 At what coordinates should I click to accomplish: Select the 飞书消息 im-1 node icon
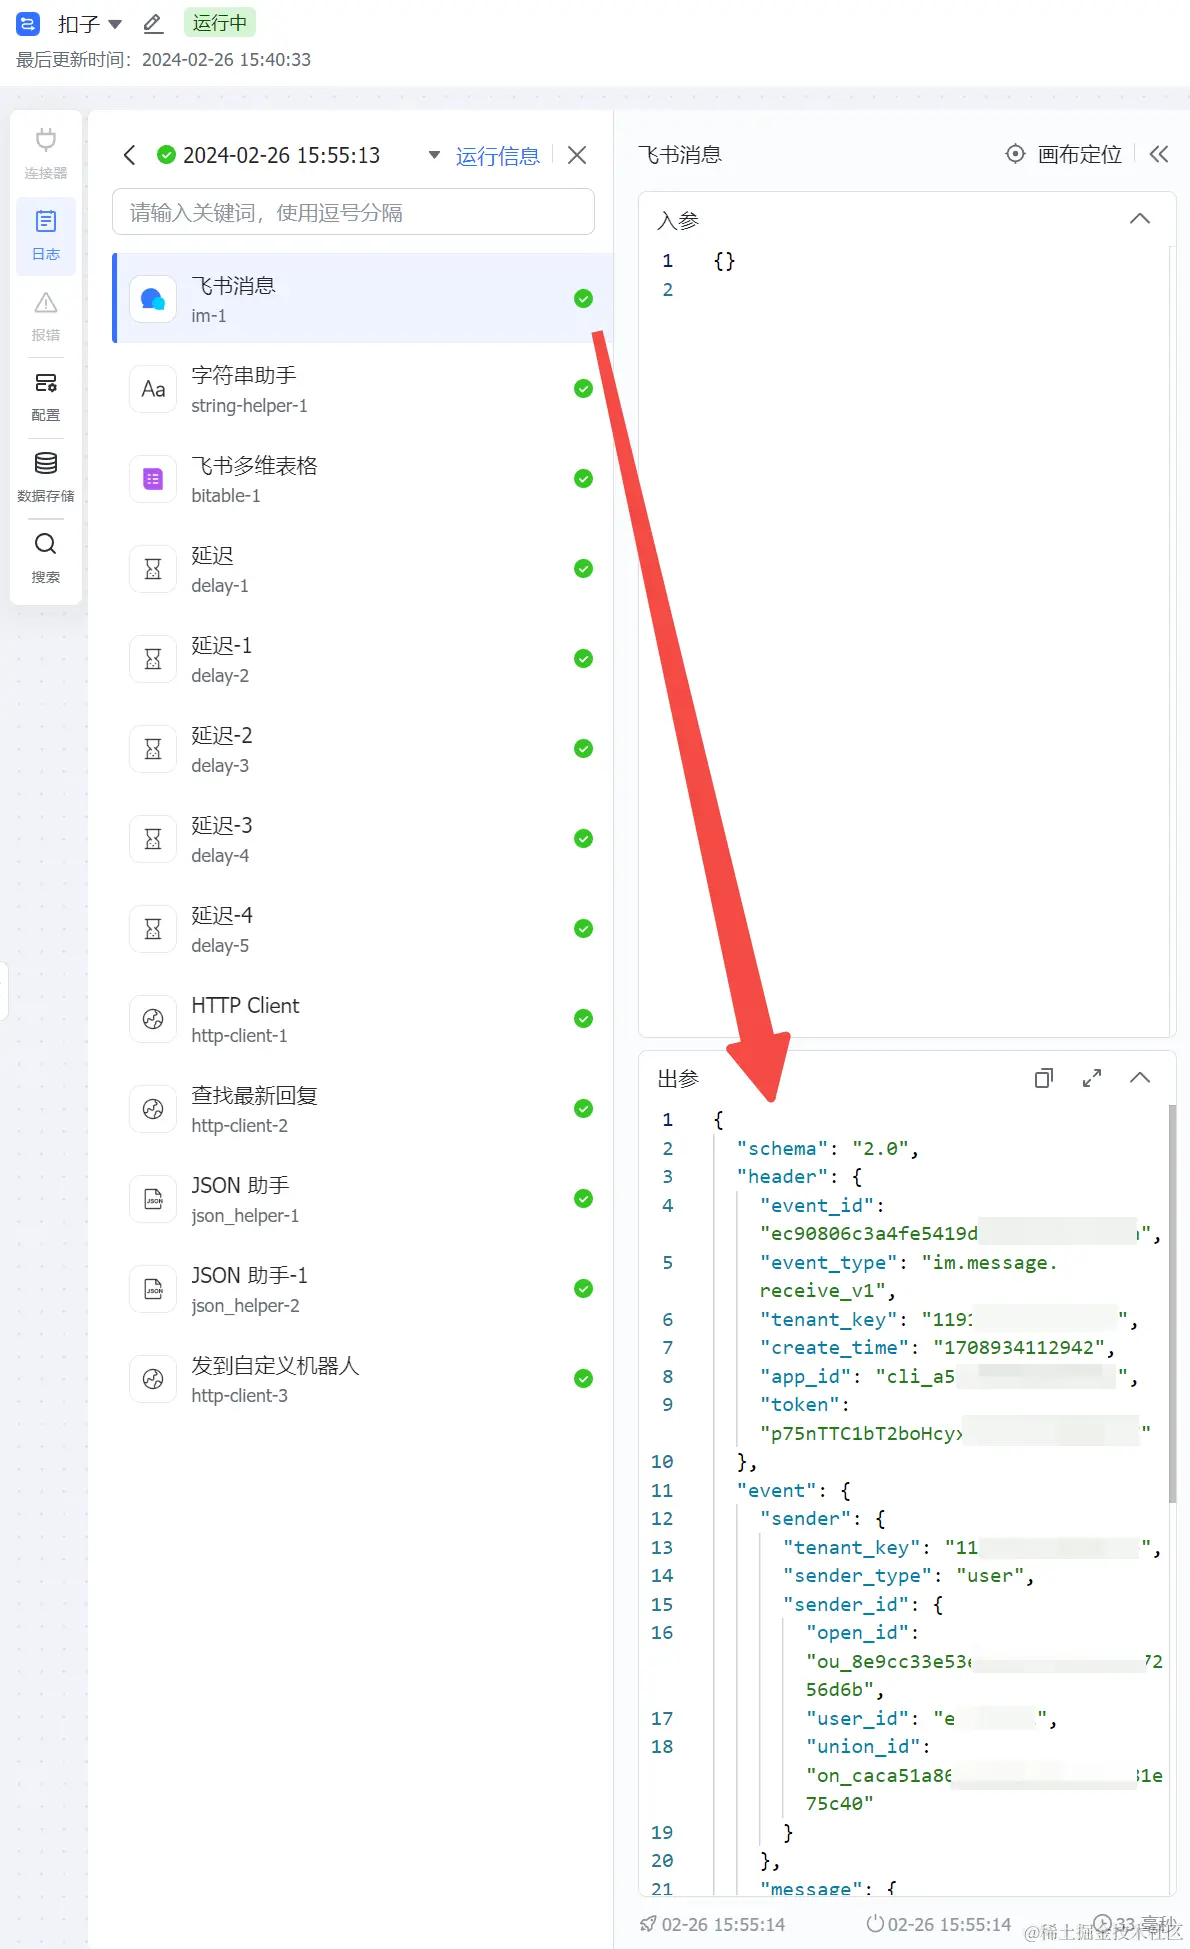pyautogui.click(x=153, y=299)
